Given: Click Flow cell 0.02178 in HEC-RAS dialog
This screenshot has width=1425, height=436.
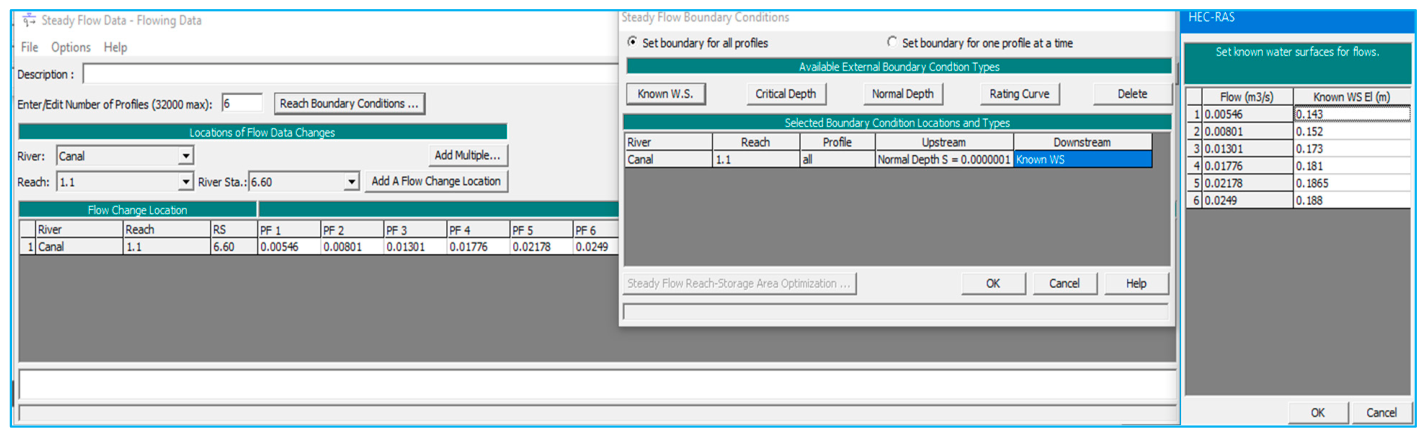Looking at the screenshot, I should pos(1247,183).
